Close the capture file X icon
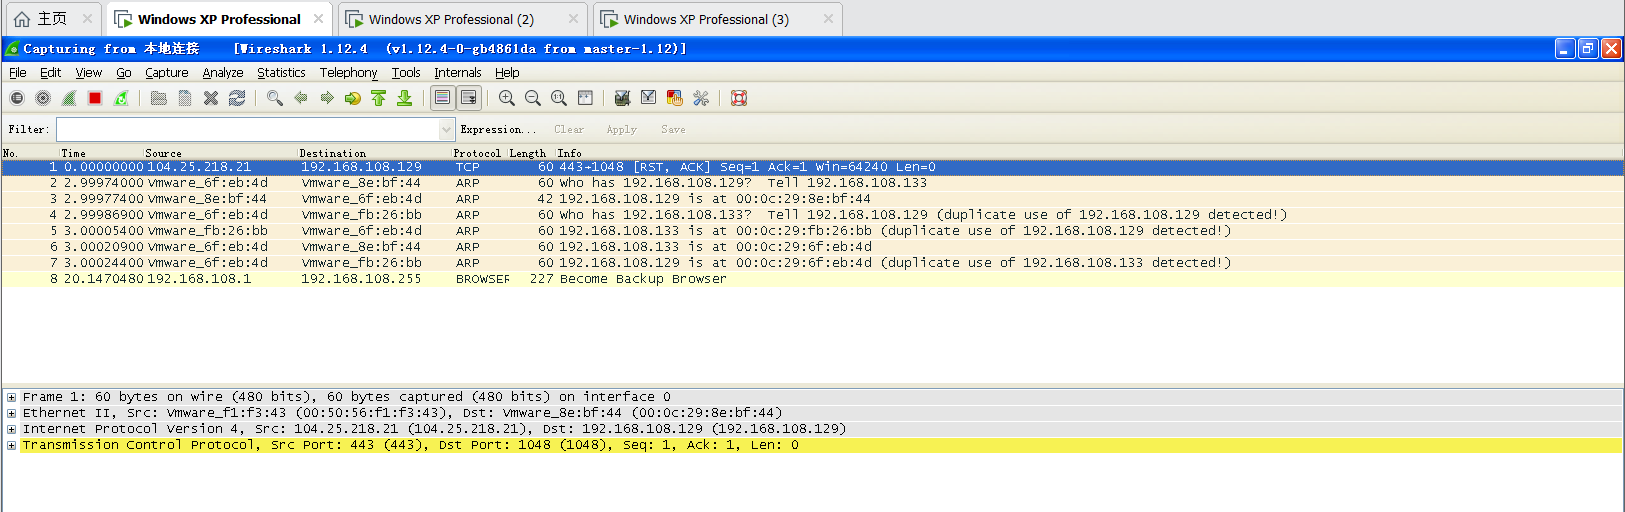 click(211, 98)
